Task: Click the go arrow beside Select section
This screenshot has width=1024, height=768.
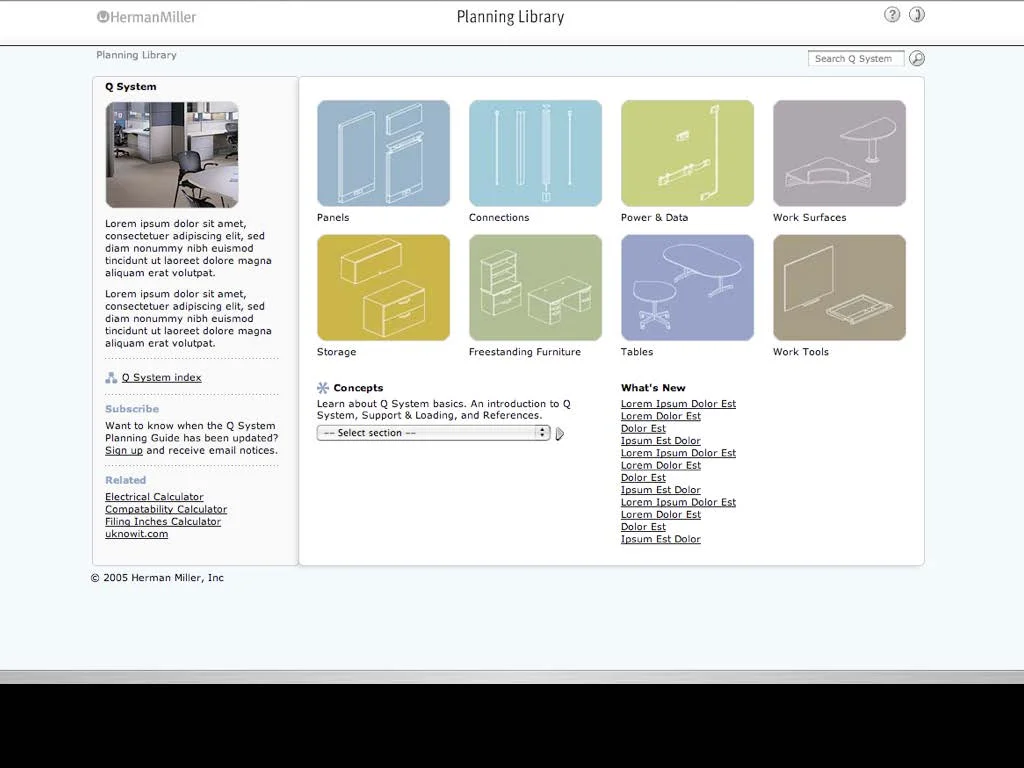Action: click(x=560, y=434)
